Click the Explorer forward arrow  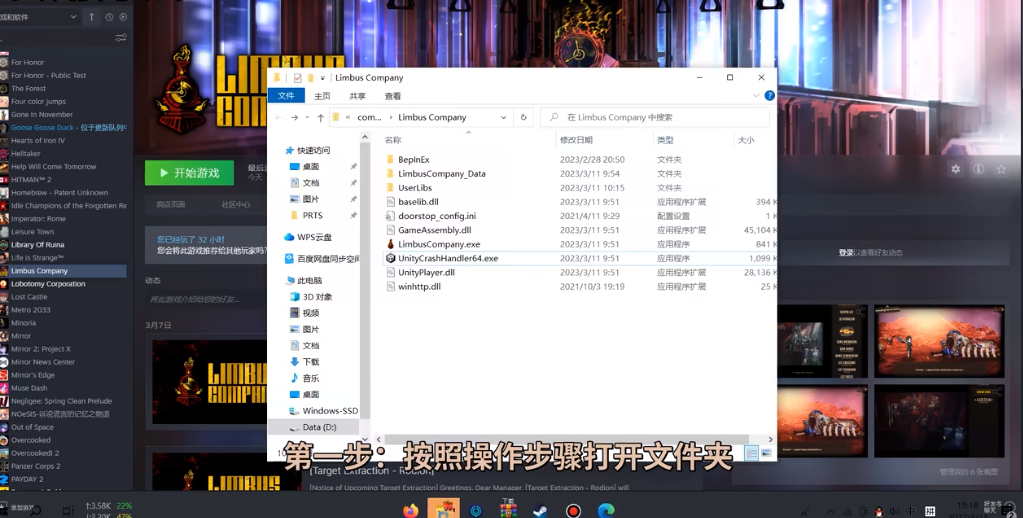point(294,117)
